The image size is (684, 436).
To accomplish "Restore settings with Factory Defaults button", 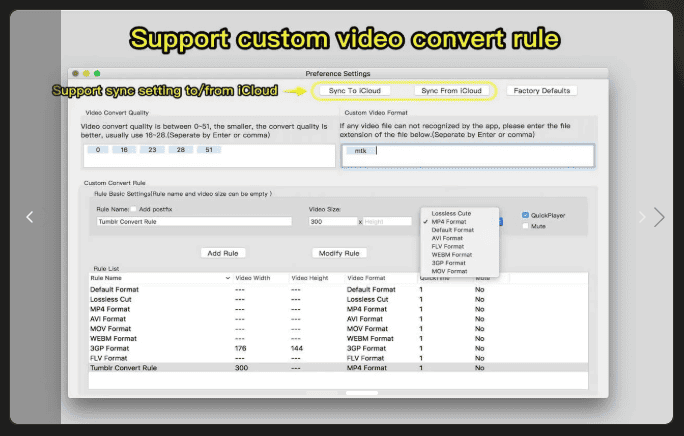I will (x=542, y=91).
